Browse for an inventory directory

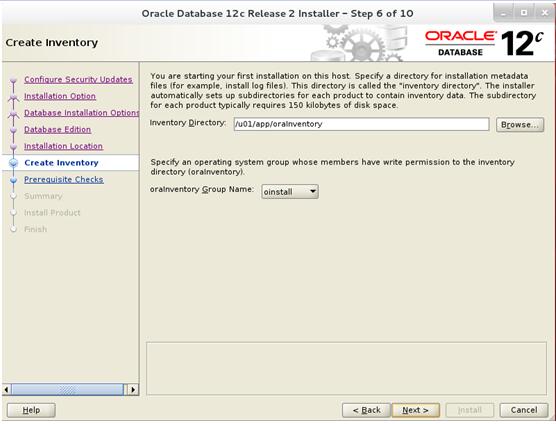520,124
